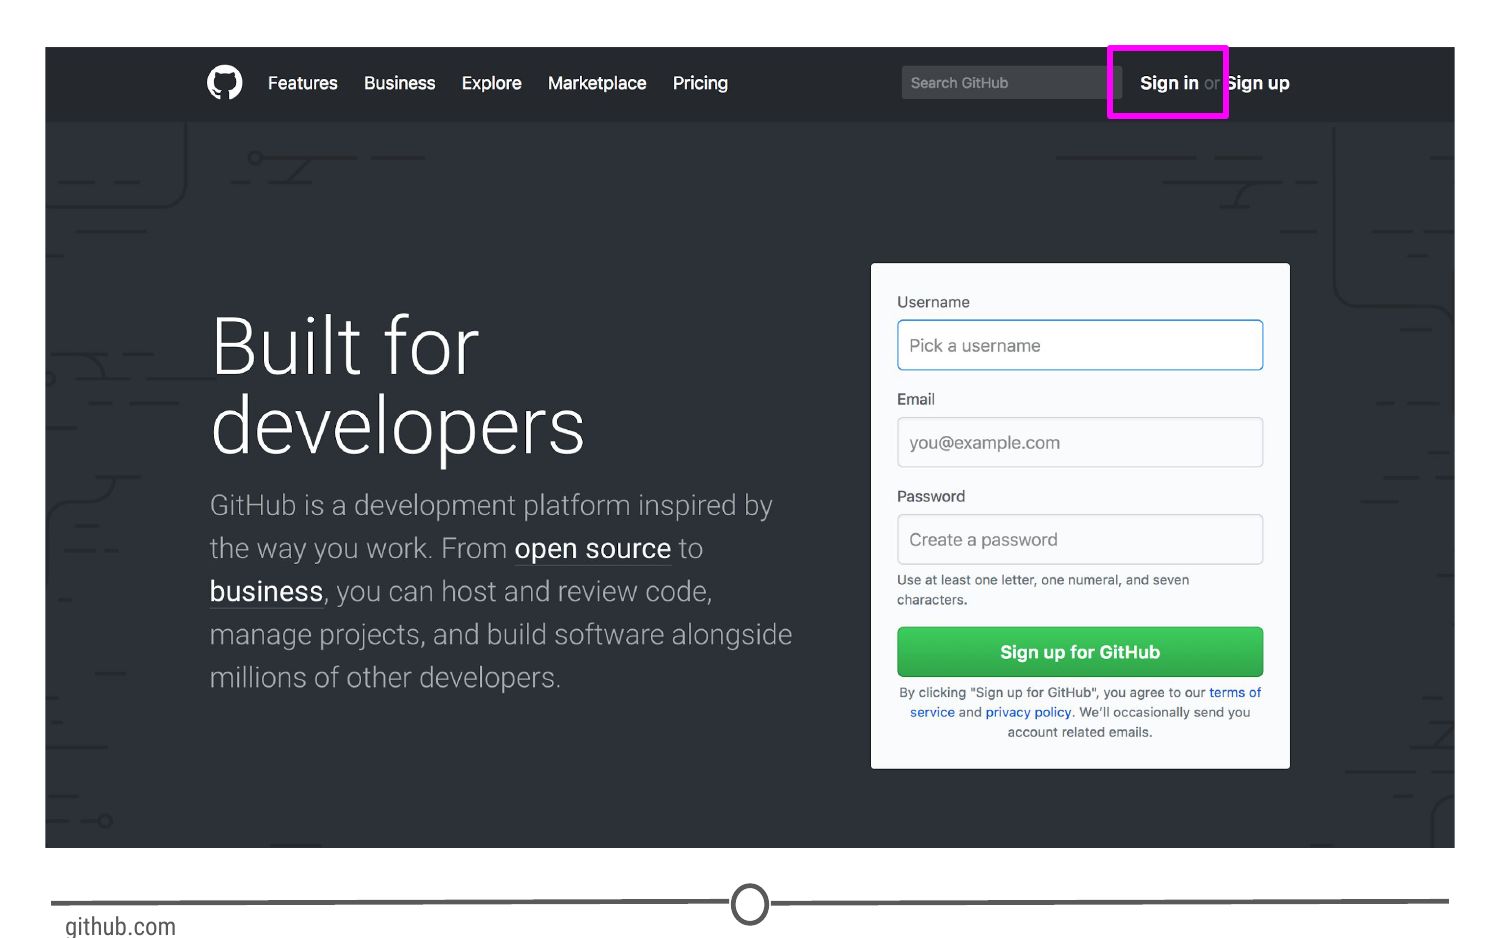Focus the you@example.com email field
Viewport: 1500px width, 938px height.
1080,442
